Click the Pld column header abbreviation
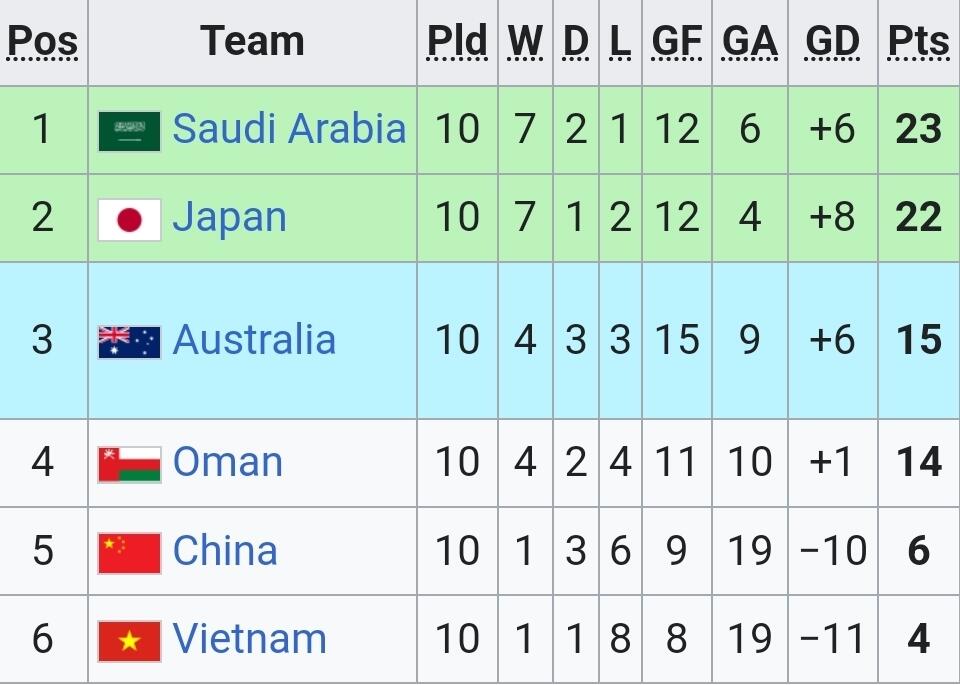This screenshot has width=960, height=685. 457,42
